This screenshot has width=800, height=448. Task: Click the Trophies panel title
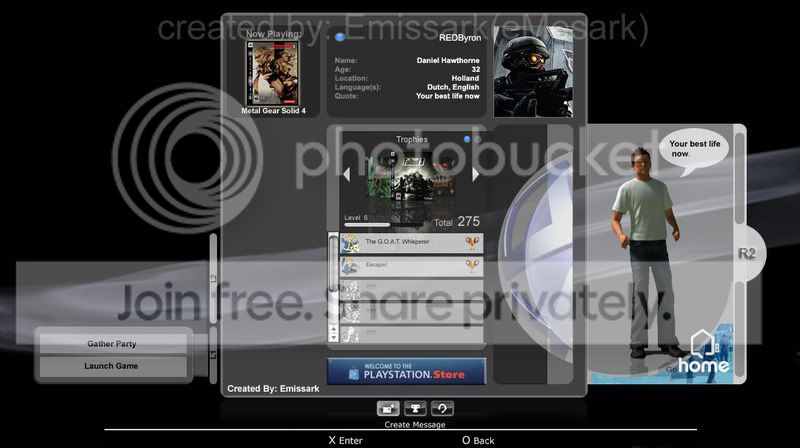click(x=412, y=139)
